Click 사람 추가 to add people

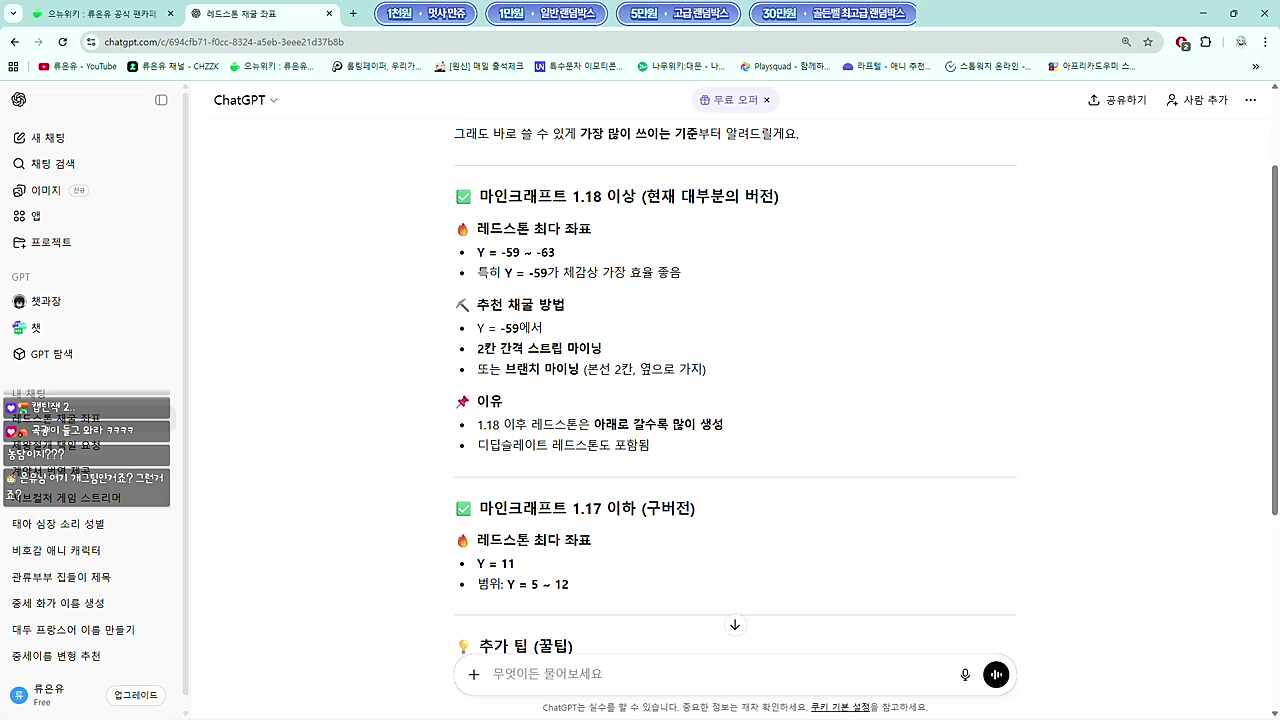pos(1196,100)
